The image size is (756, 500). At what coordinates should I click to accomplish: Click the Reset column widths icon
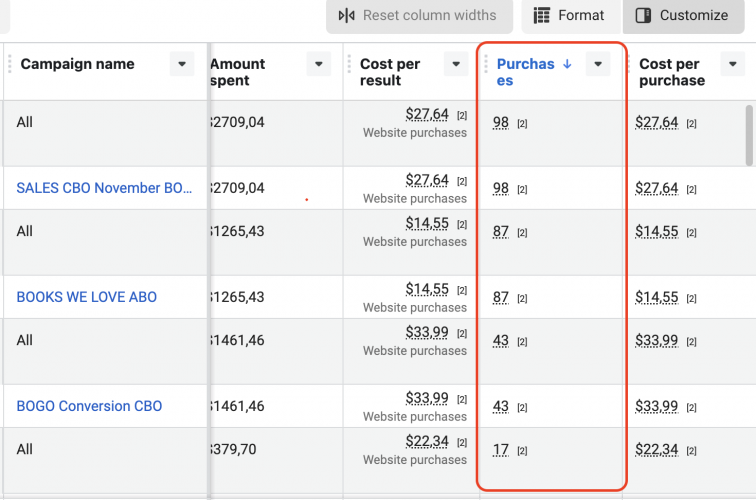point(347,15)
